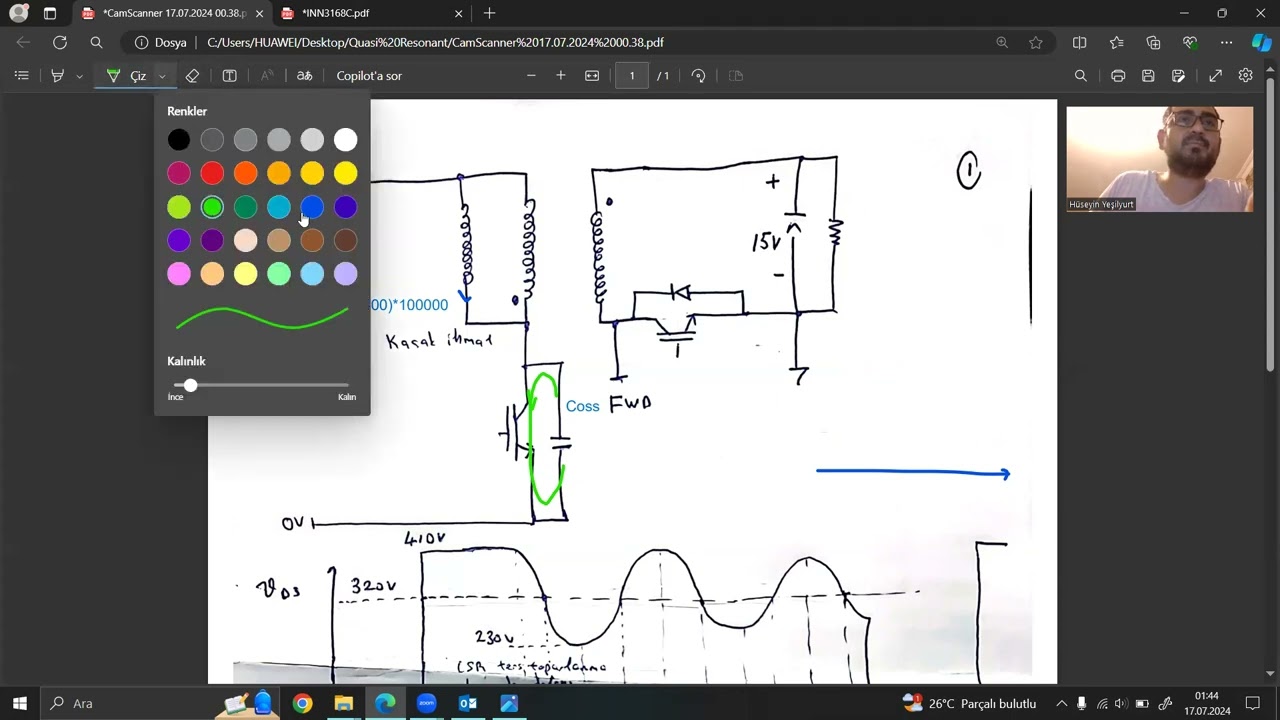The image size is (1280, 720).
Task: Click the page number field
Action: [x=632, y=76]
